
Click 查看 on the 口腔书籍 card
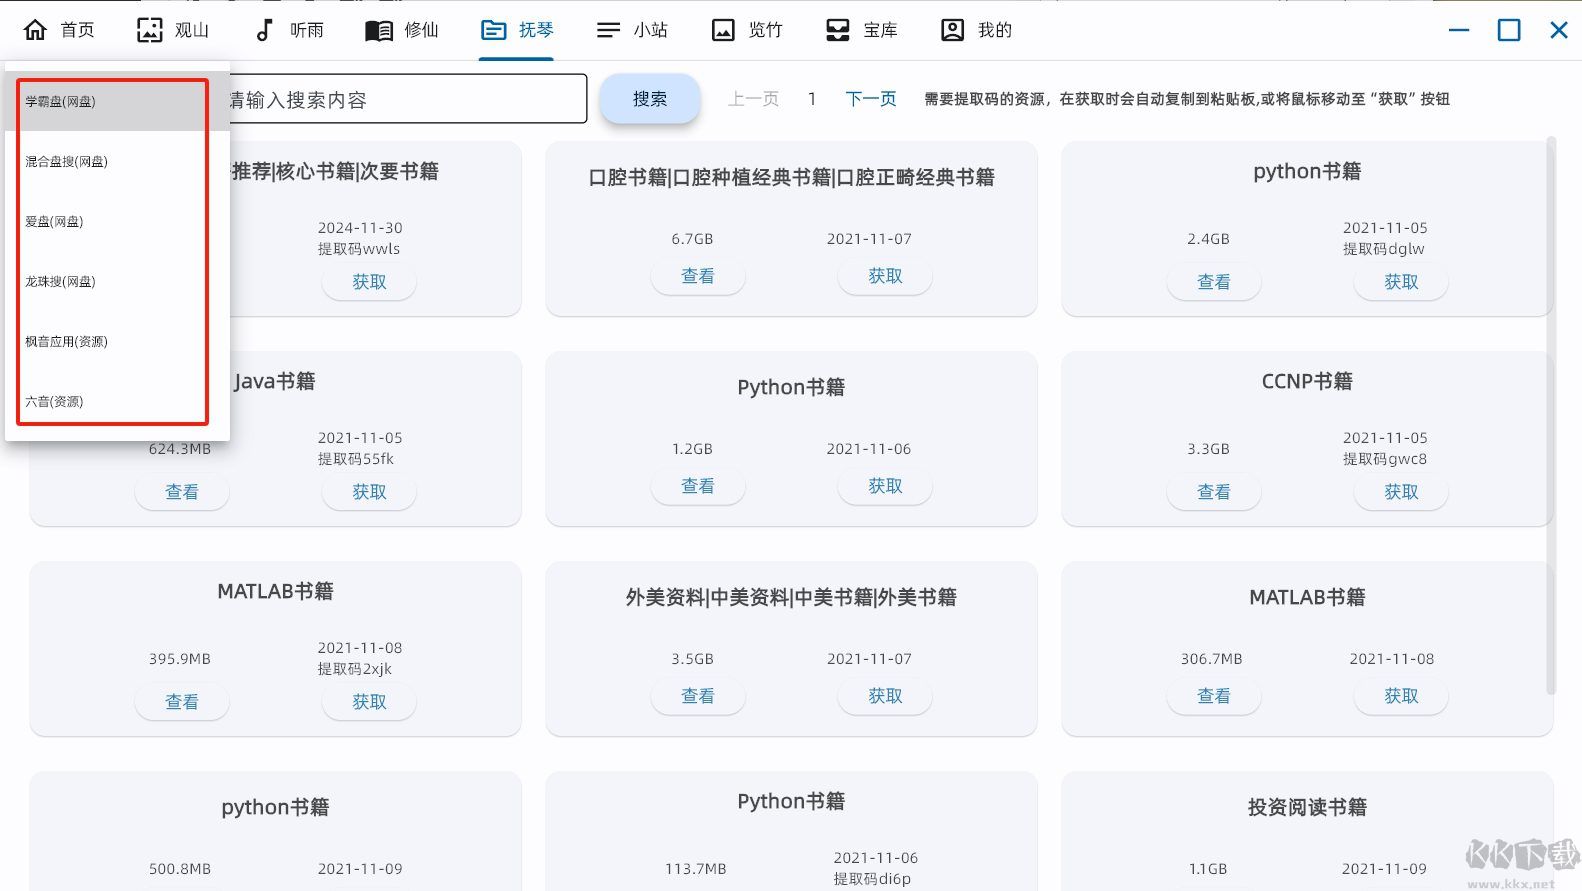tap(698, 276)
